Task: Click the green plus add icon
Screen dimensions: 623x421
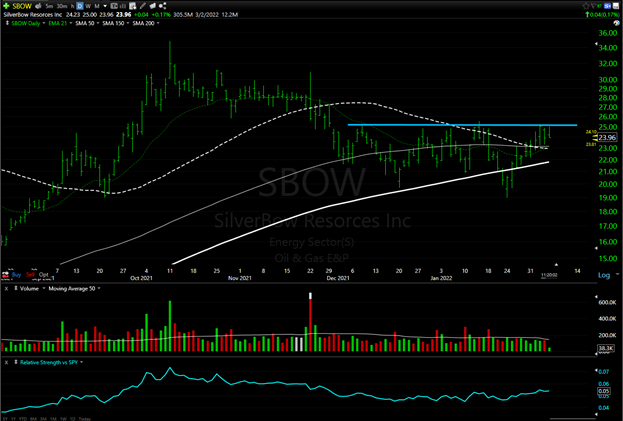Action: click(6, 6)
